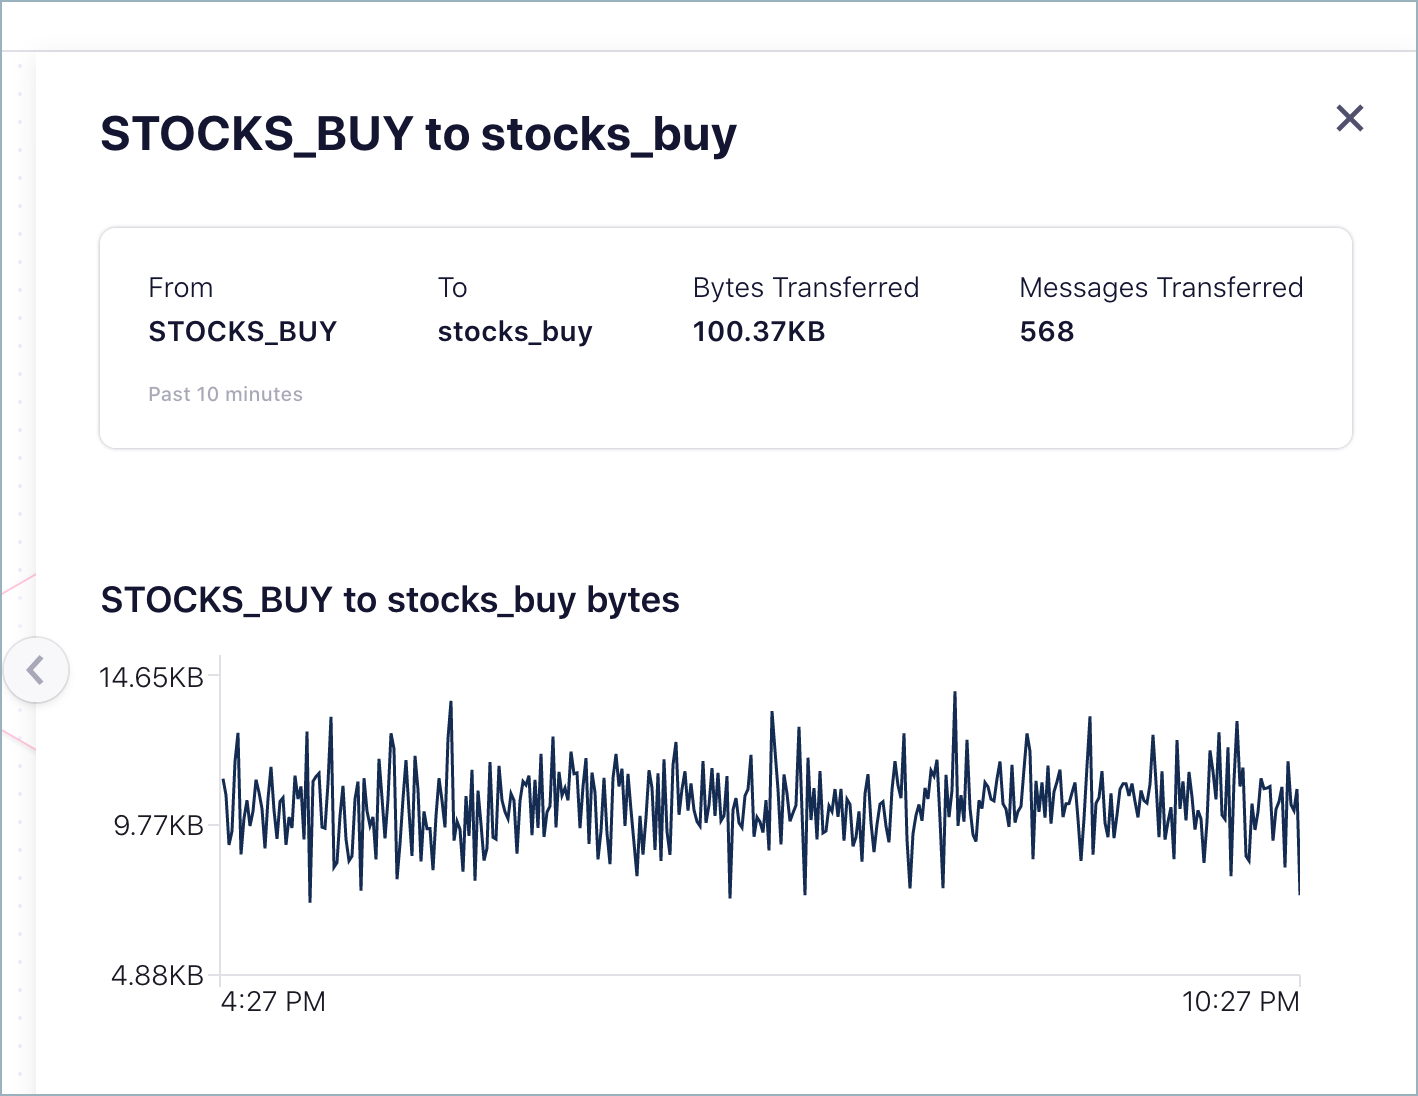Click the From label in summary card
The width and height of the screenshot is (1418, 1096).
tap(180, 288)
